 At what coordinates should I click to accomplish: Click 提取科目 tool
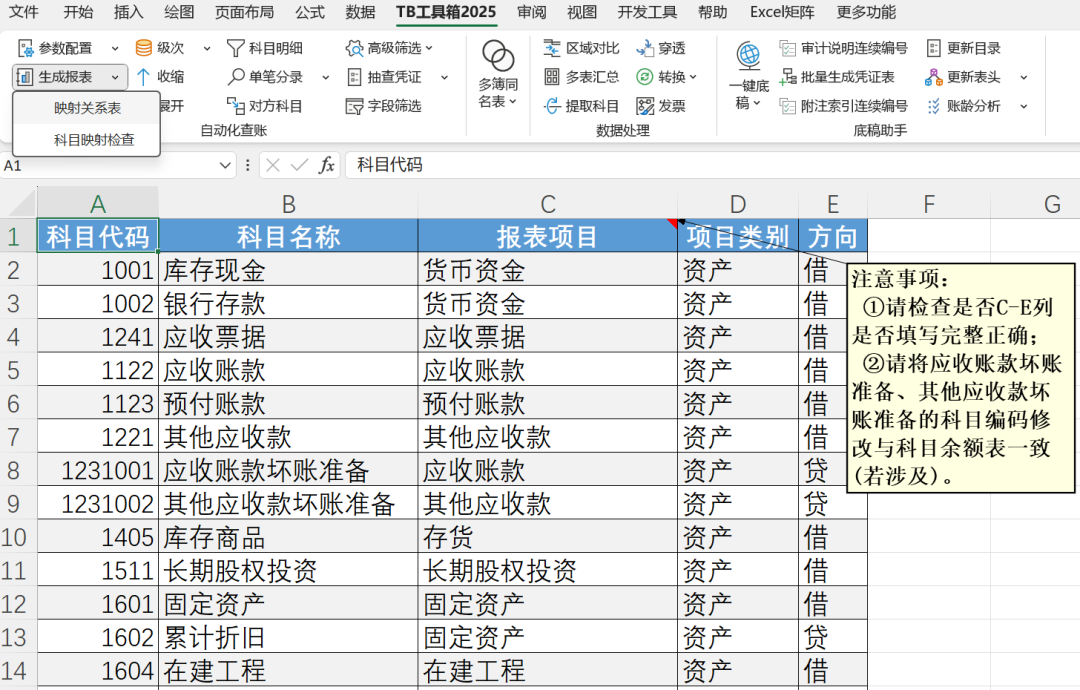click(x=581, y=106)
